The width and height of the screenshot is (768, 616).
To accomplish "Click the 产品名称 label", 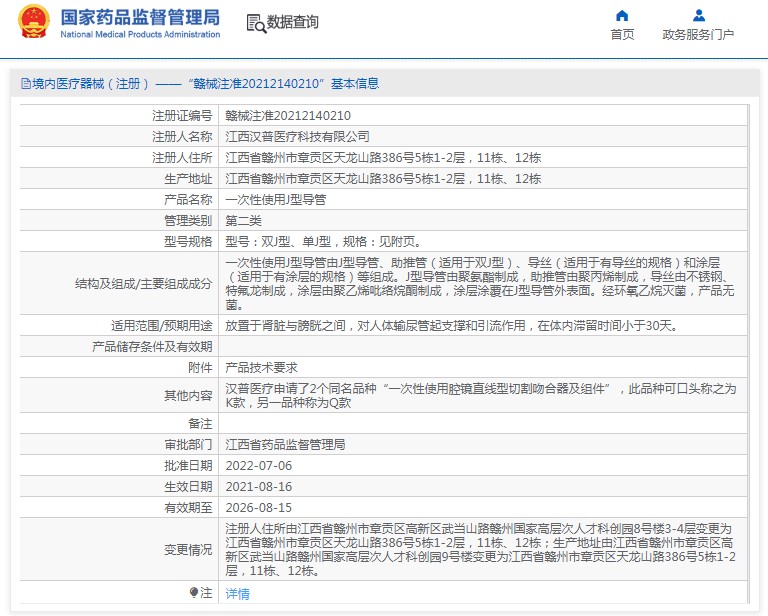I will tap(188, 200).
